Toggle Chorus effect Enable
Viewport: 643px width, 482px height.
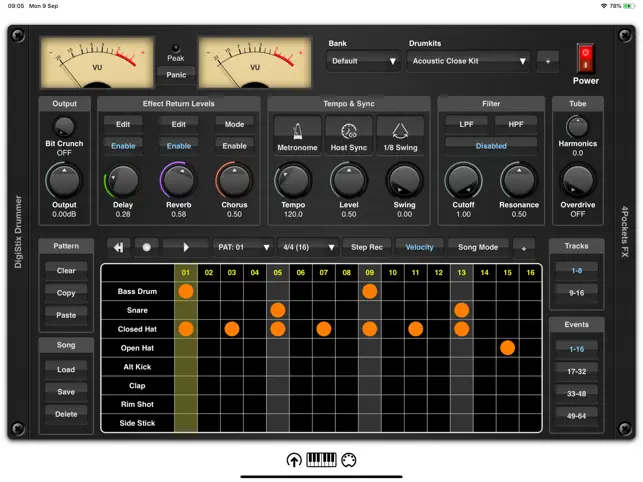point(234,146)
